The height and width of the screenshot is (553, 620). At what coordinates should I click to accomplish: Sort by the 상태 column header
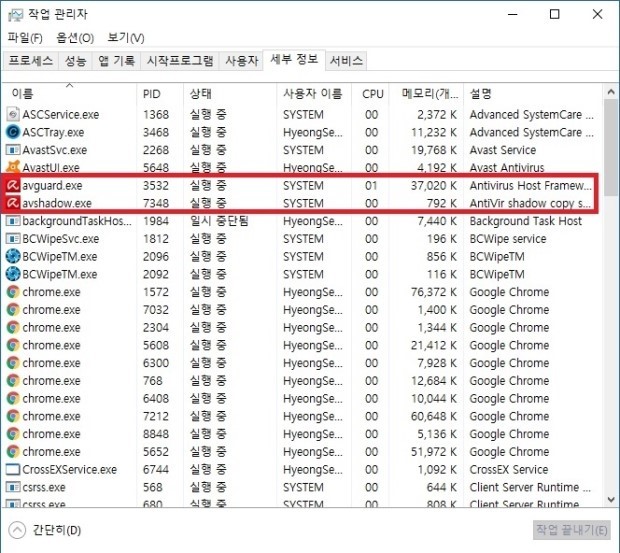(230, 94)
